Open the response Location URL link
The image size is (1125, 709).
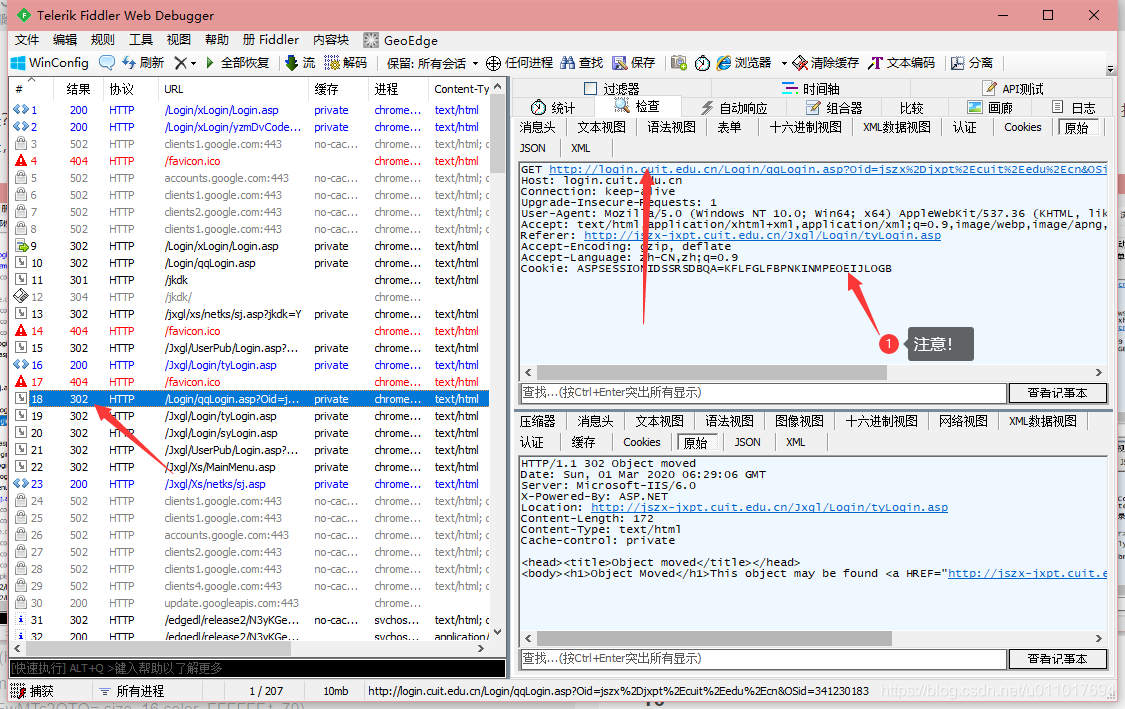click(769, 507)
